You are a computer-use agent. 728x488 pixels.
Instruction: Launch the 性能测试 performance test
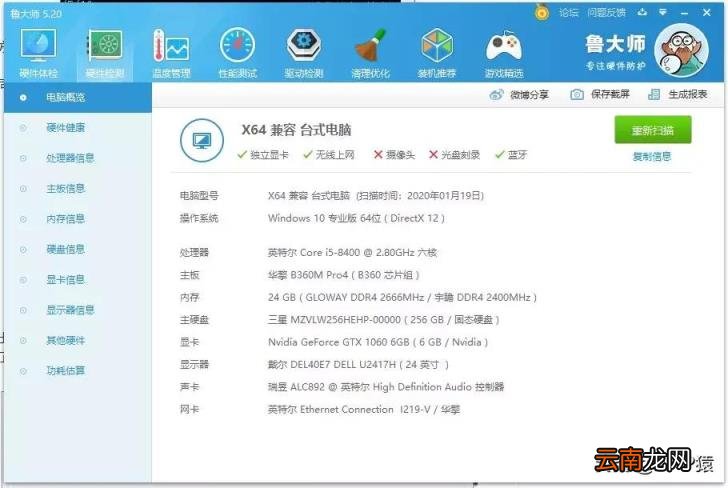click(238, 52)
